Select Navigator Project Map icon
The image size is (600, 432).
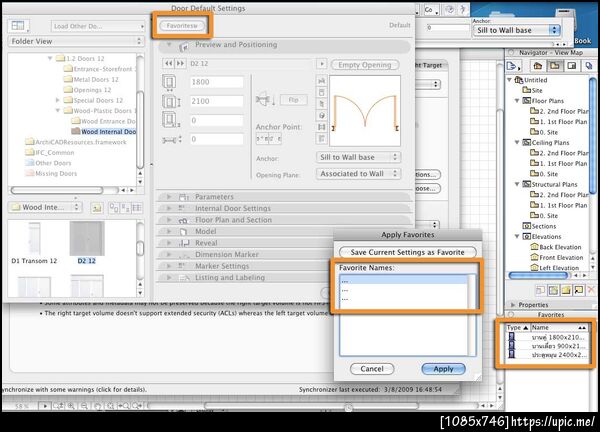tap(538, 66)
